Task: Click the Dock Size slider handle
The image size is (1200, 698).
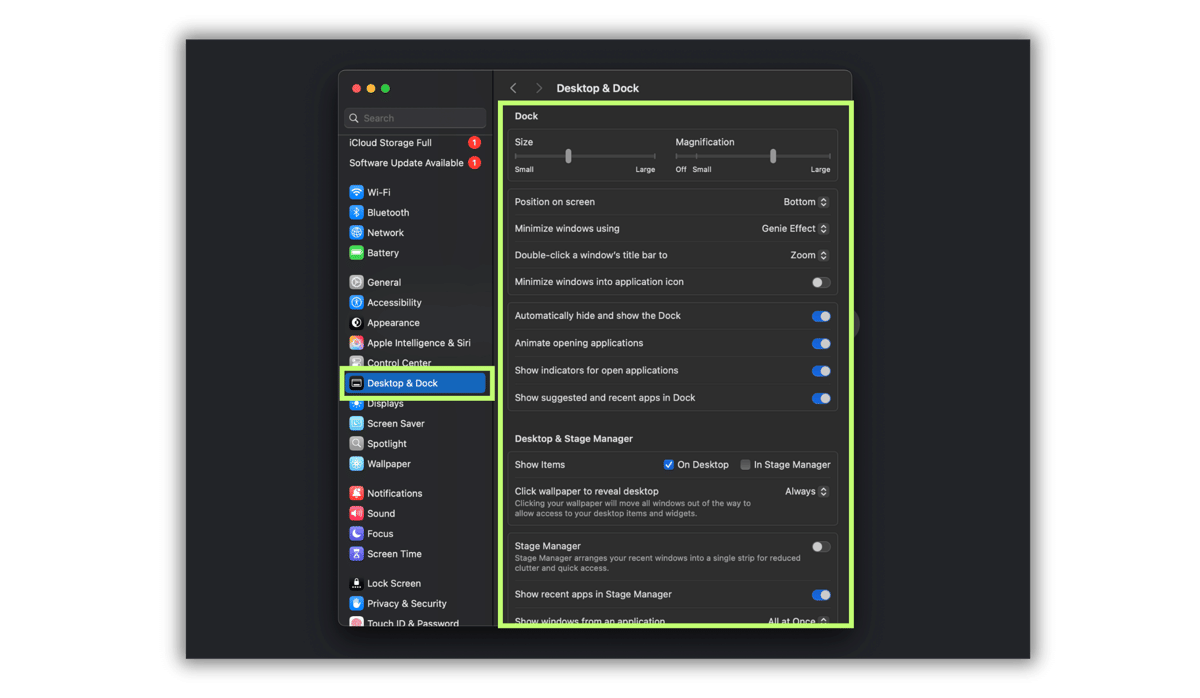Action: click(x=568, y=156)
